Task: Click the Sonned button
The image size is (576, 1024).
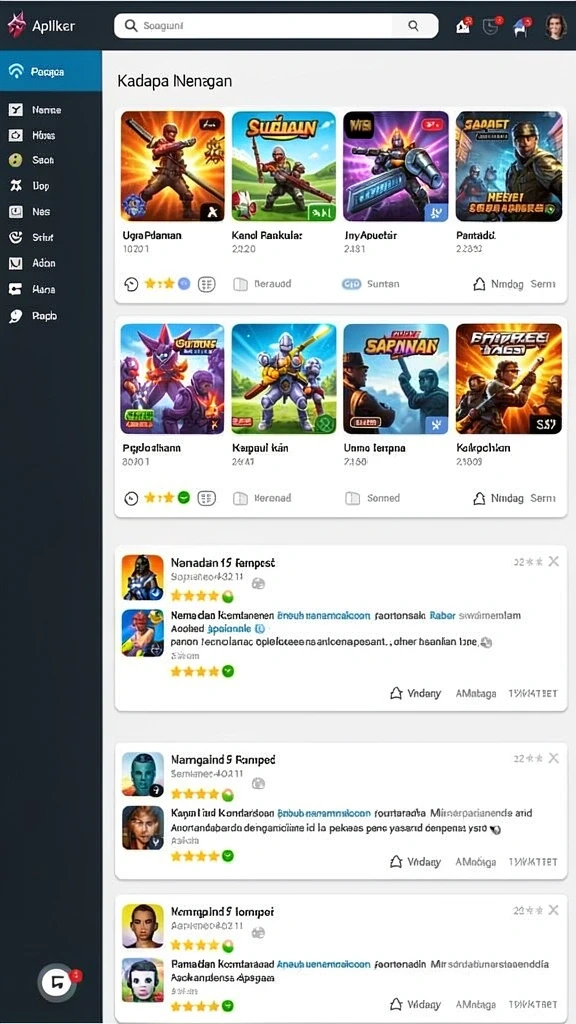Action: point(372,498)
